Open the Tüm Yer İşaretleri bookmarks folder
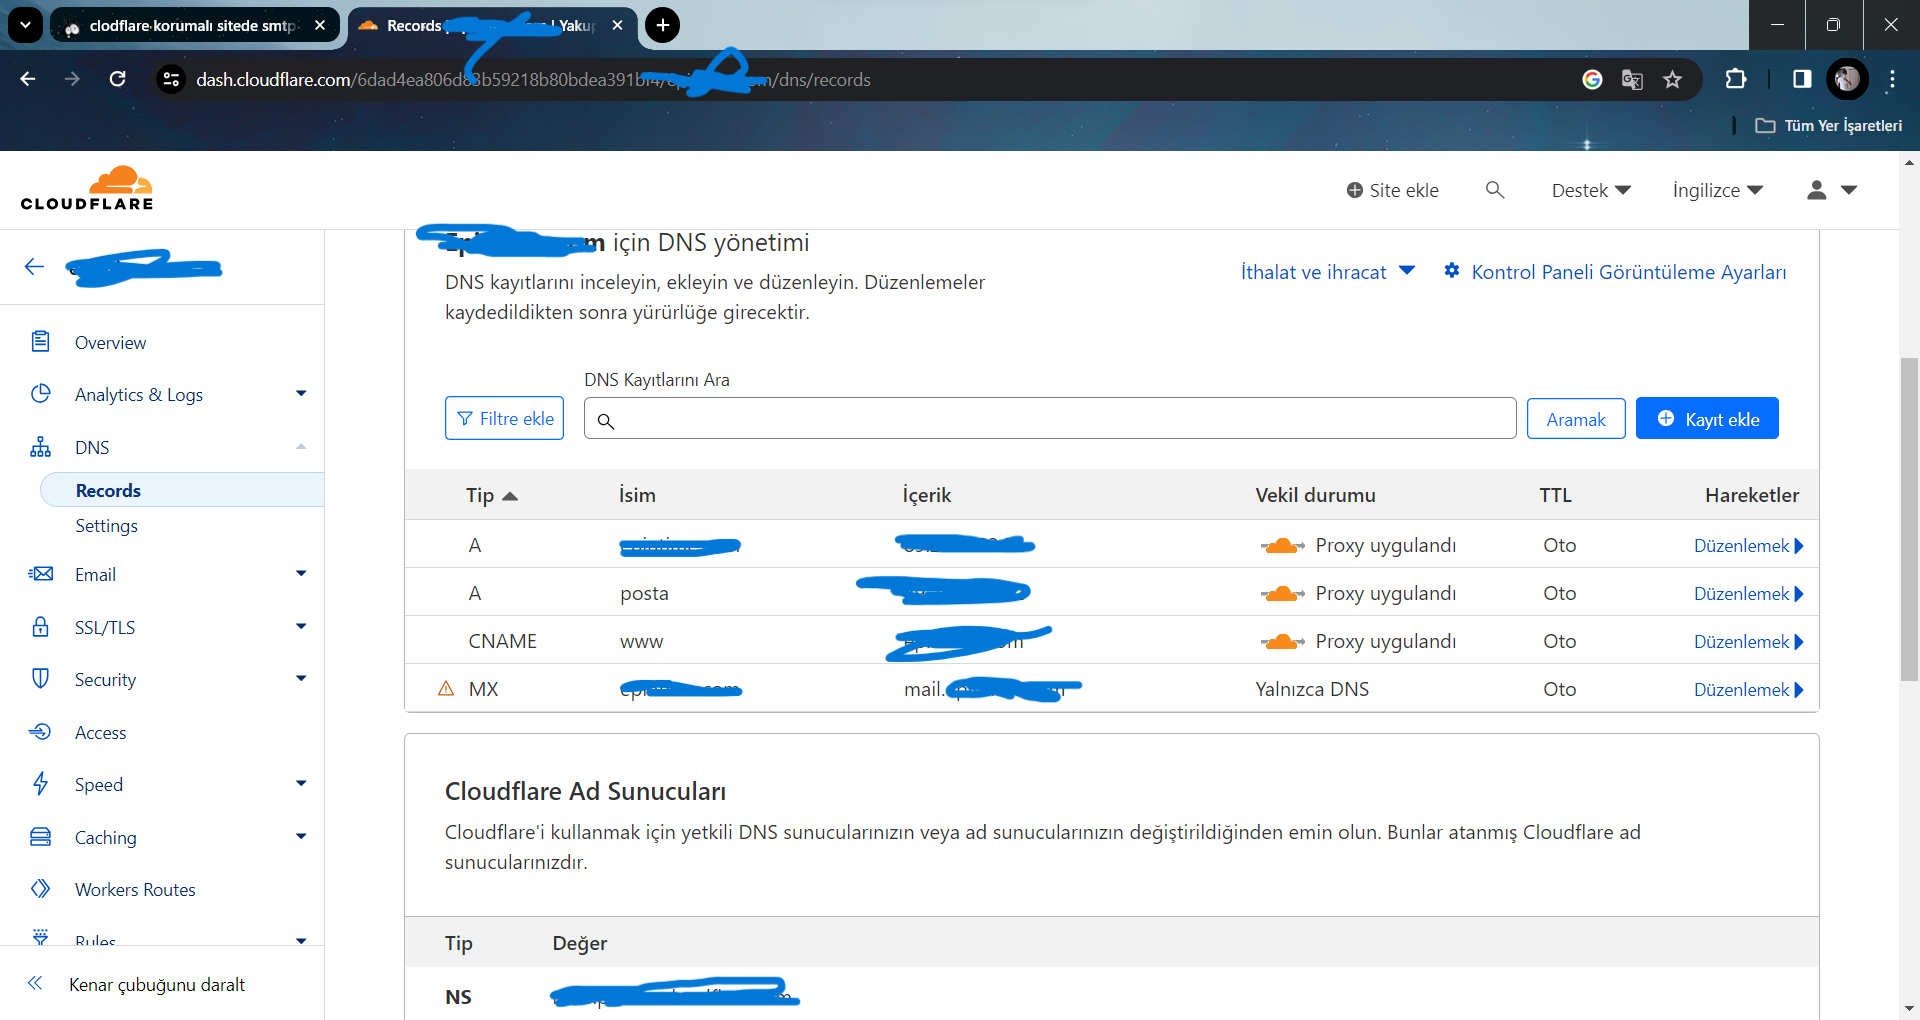The height and width of the screenshot is (1020, 1920). click(x=1829, y=125)
